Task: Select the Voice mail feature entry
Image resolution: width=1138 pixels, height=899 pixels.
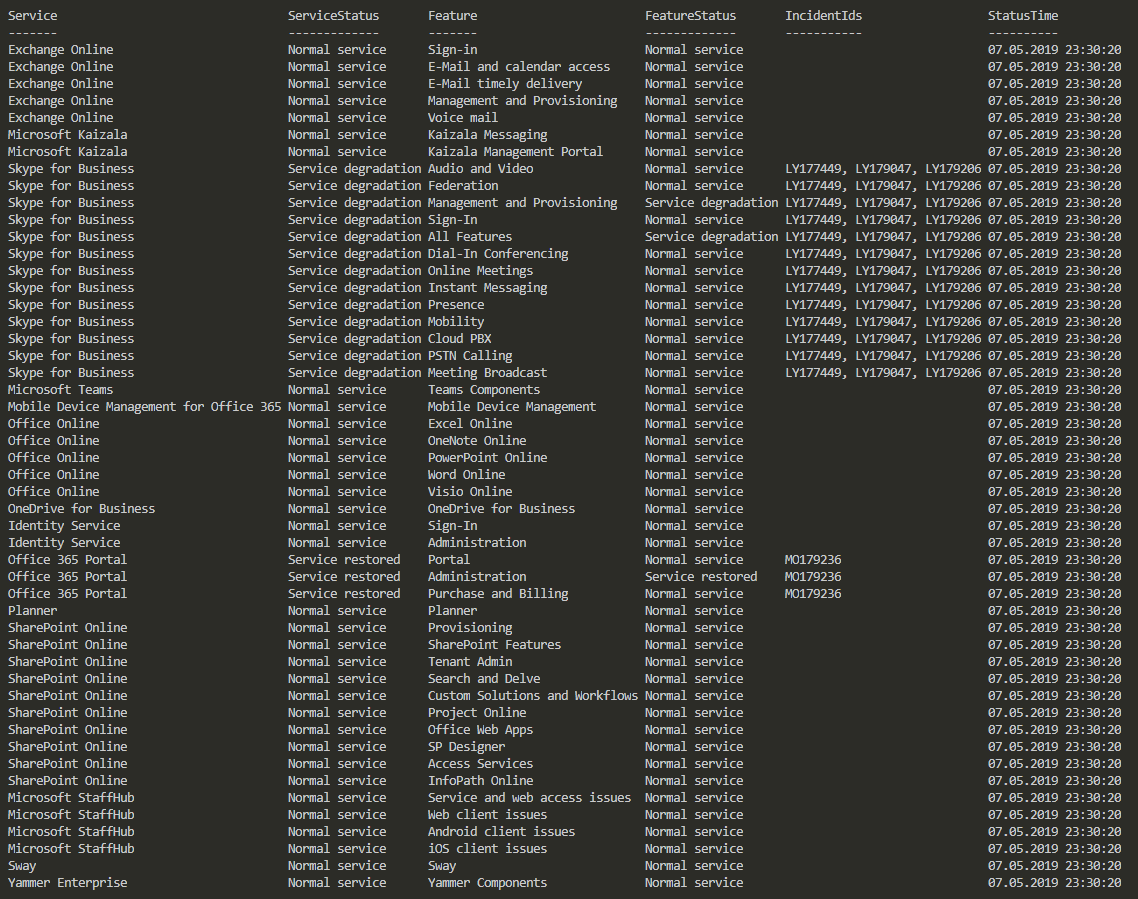Action: click(x=462, y=118)
